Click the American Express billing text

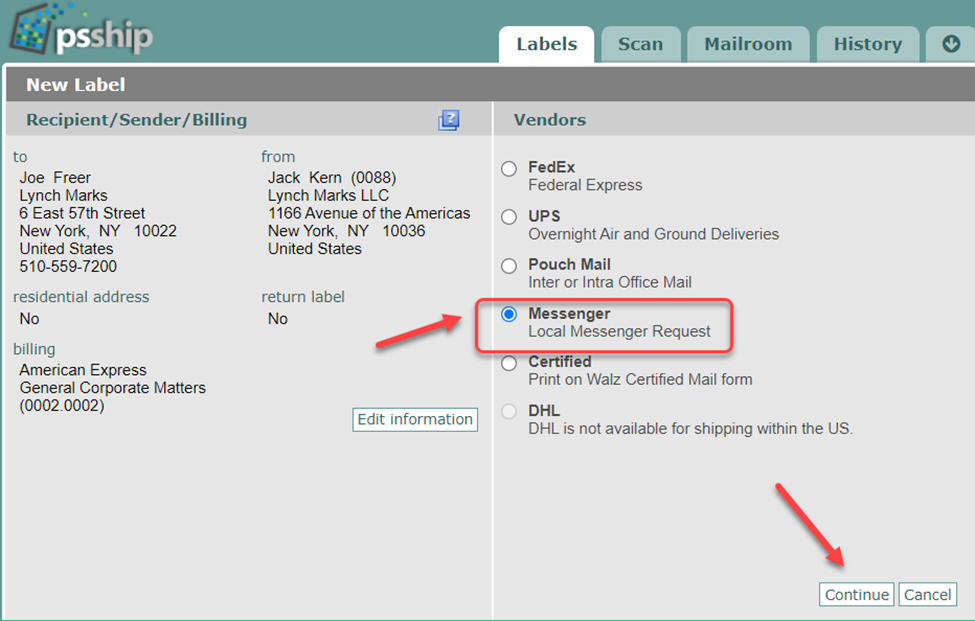(83, 370)
